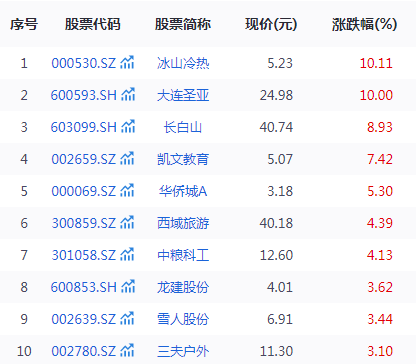View chart icon next to 301058.SZ

pos(127,254)
